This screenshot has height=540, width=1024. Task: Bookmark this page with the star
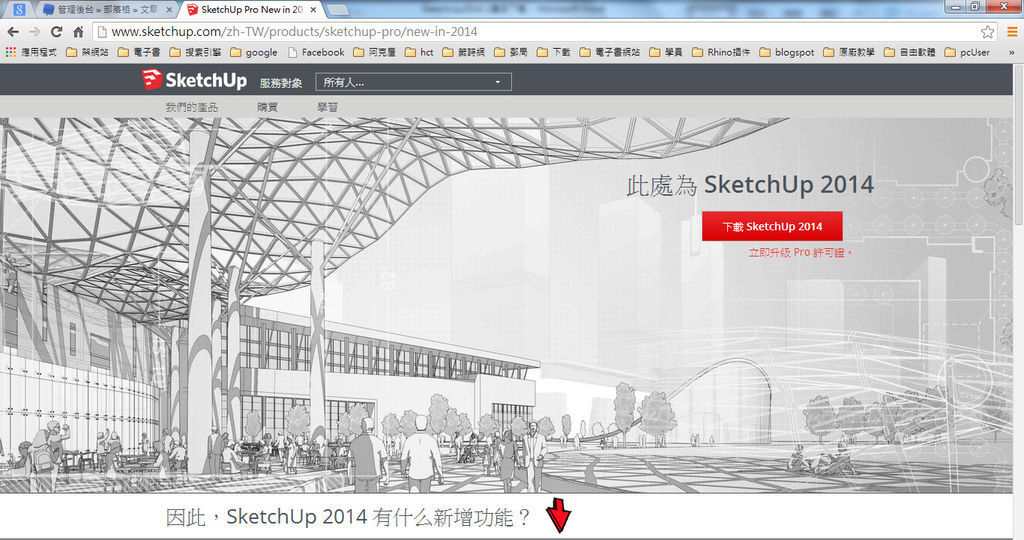click(x=987, y=31)
